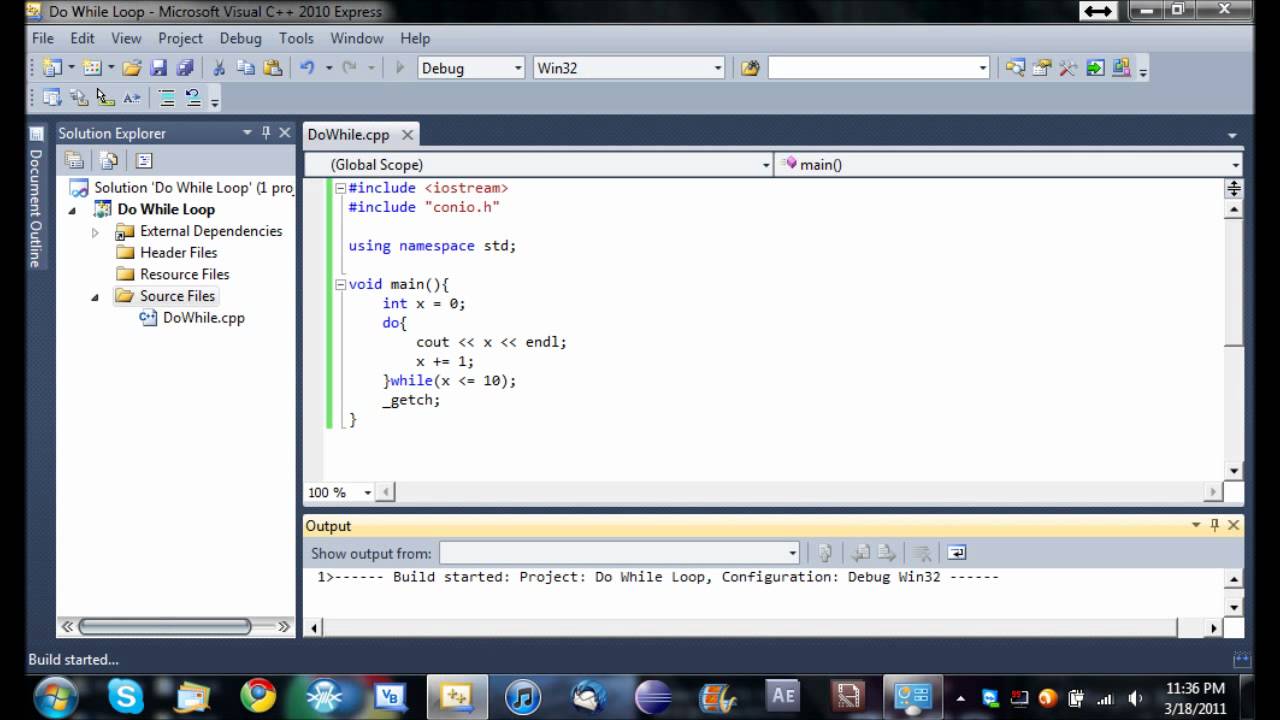
Task: Click the Show All Files icon in Solution Explorer
Action: coord(109,160)
